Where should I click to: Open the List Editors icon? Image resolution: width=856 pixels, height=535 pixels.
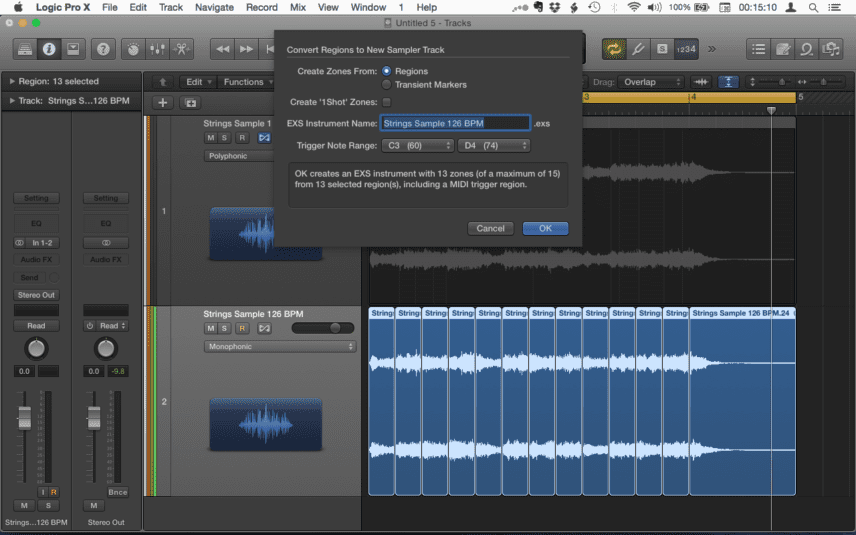tap(758, 49)
